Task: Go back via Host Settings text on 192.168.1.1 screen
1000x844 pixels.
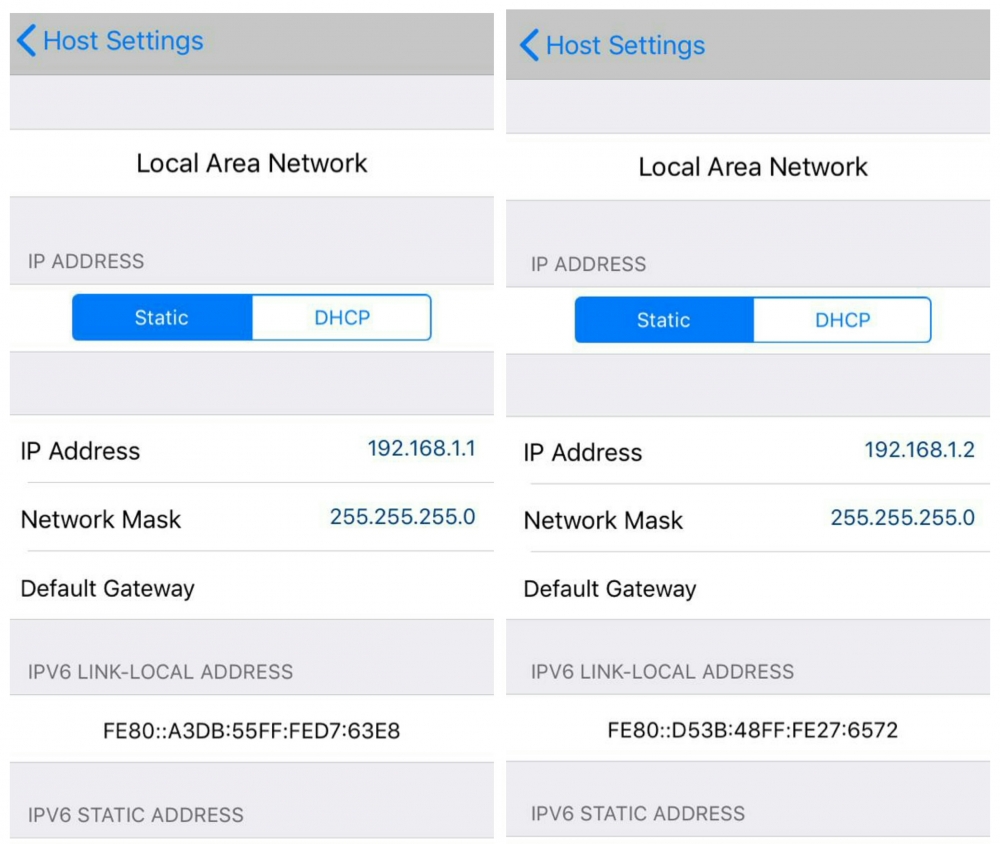Action: pos(123,41)
